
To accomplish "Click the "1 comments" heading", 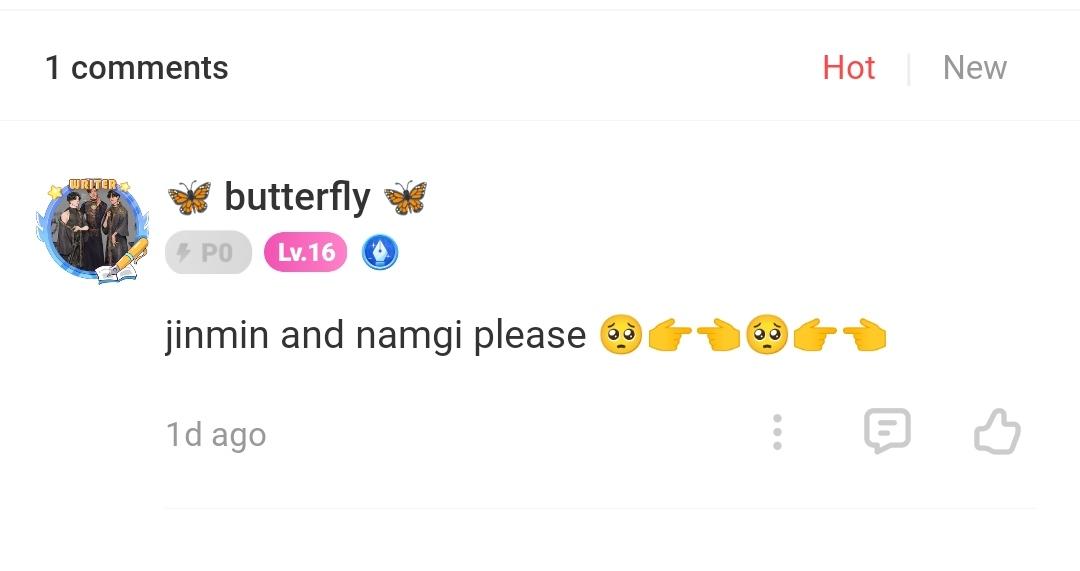I will (137, 68).
